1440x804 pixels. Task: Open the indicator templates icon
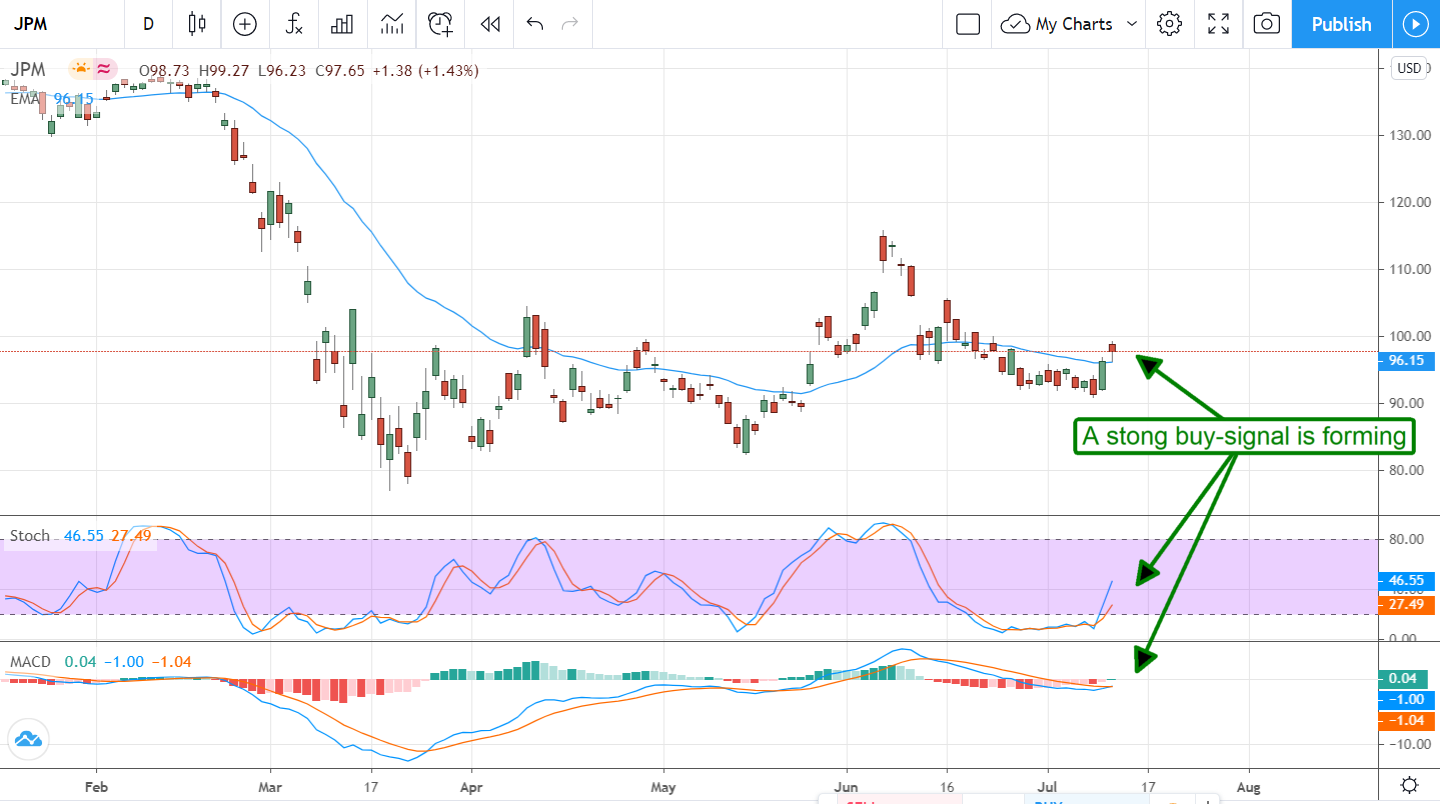(391, 24)
